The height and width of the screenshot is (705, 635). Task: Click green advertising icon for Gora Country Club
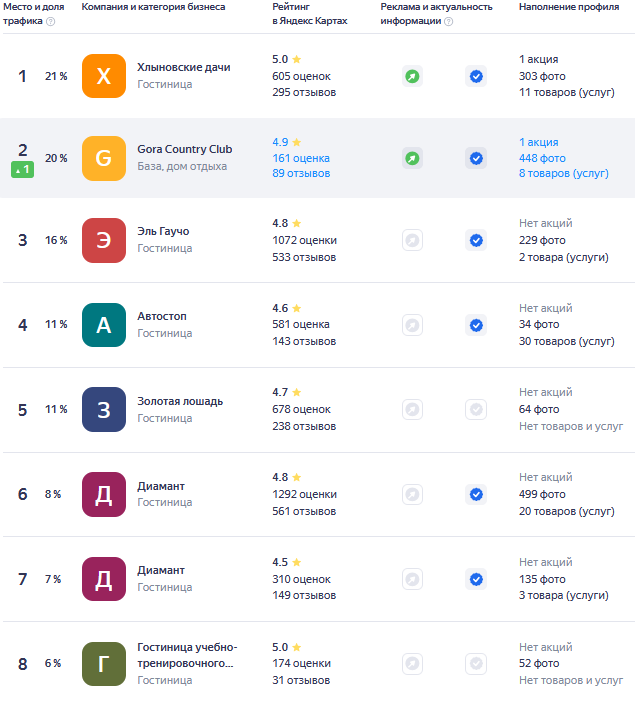(412, 158)
